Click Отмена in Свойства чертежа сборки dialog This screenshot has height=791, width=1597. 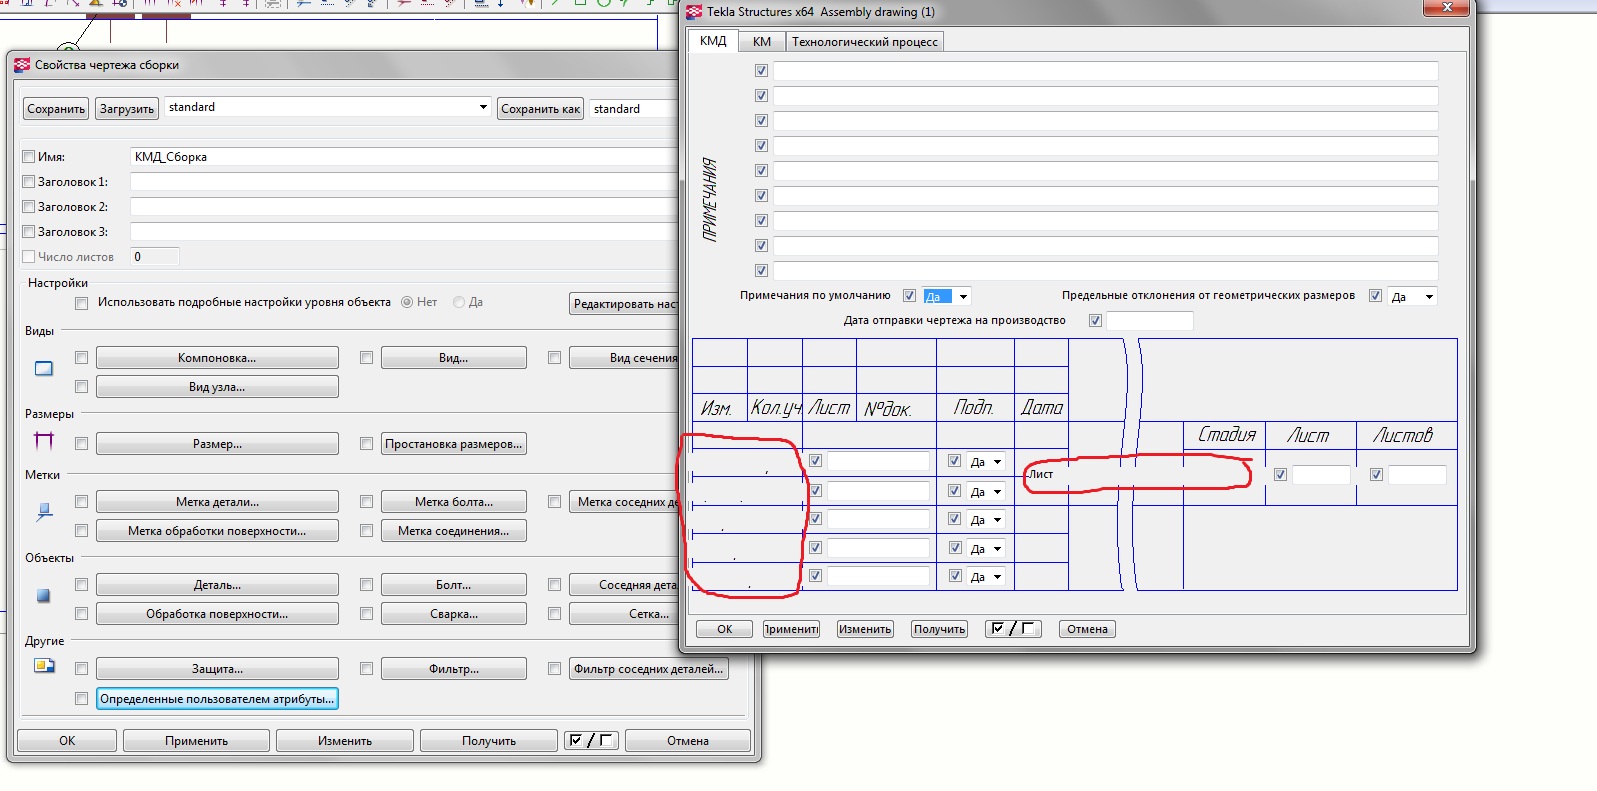click(x=688, y=741)
